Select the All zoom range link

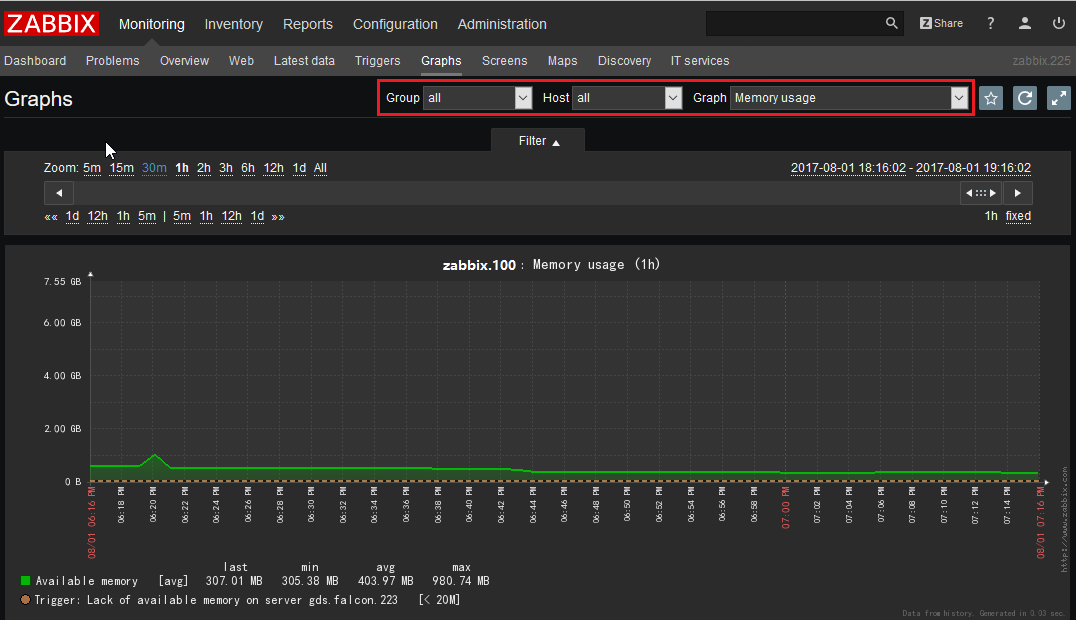coord(320,168)
